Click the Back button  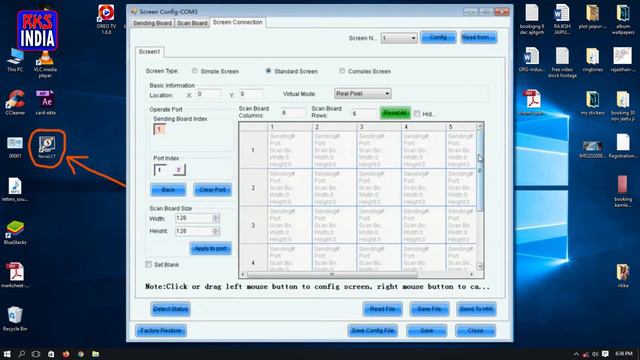168,190
